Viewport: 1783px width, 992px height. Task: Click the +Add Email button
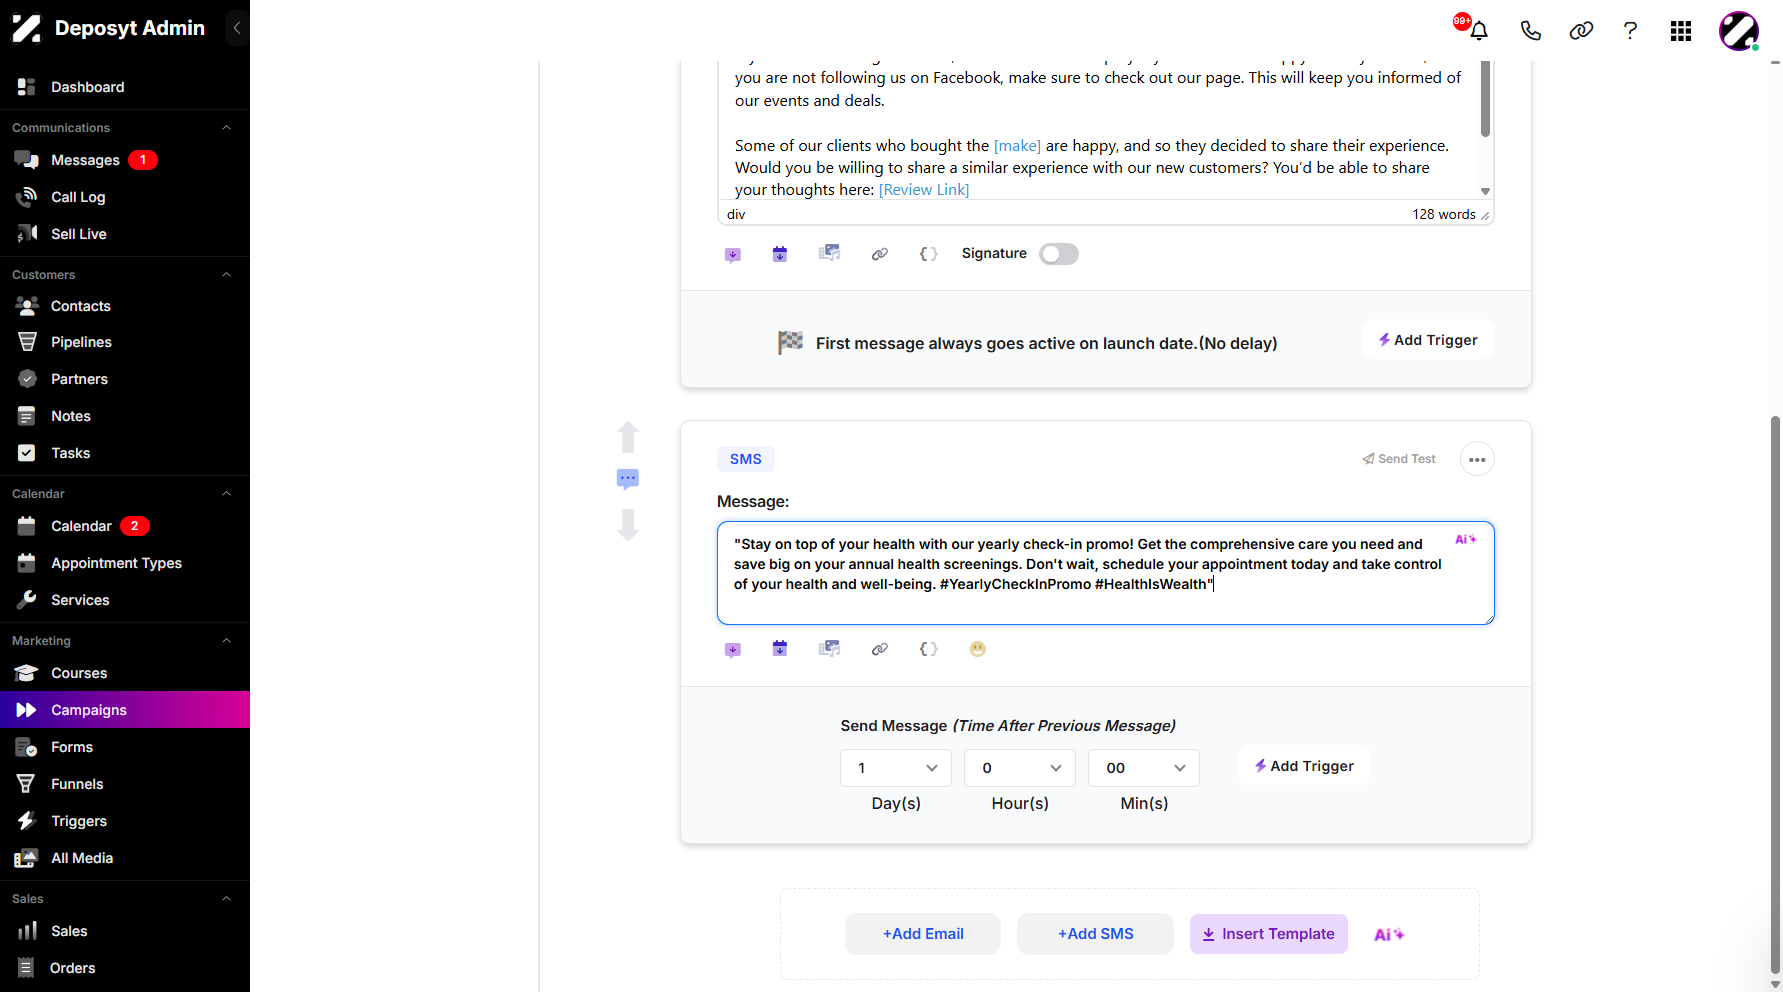923,934
